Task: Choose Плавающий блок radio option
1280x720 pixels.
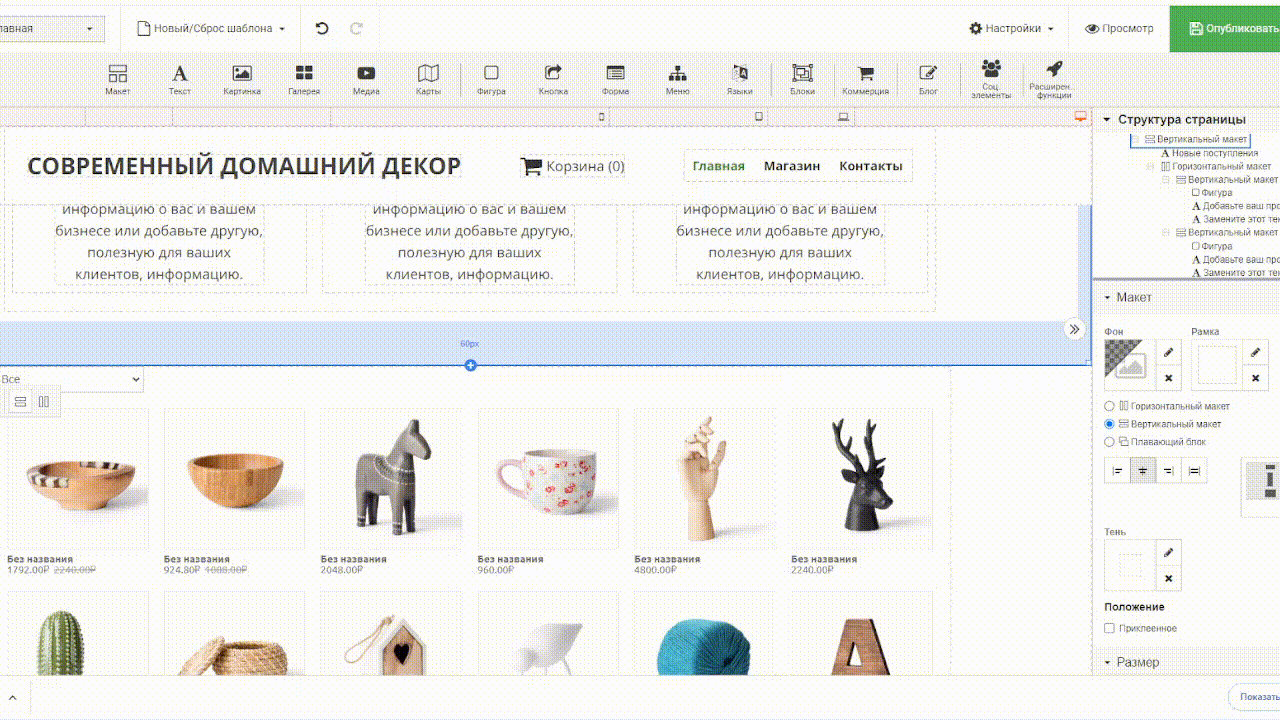Action: pyautogui.click(x=1109, y=442)
